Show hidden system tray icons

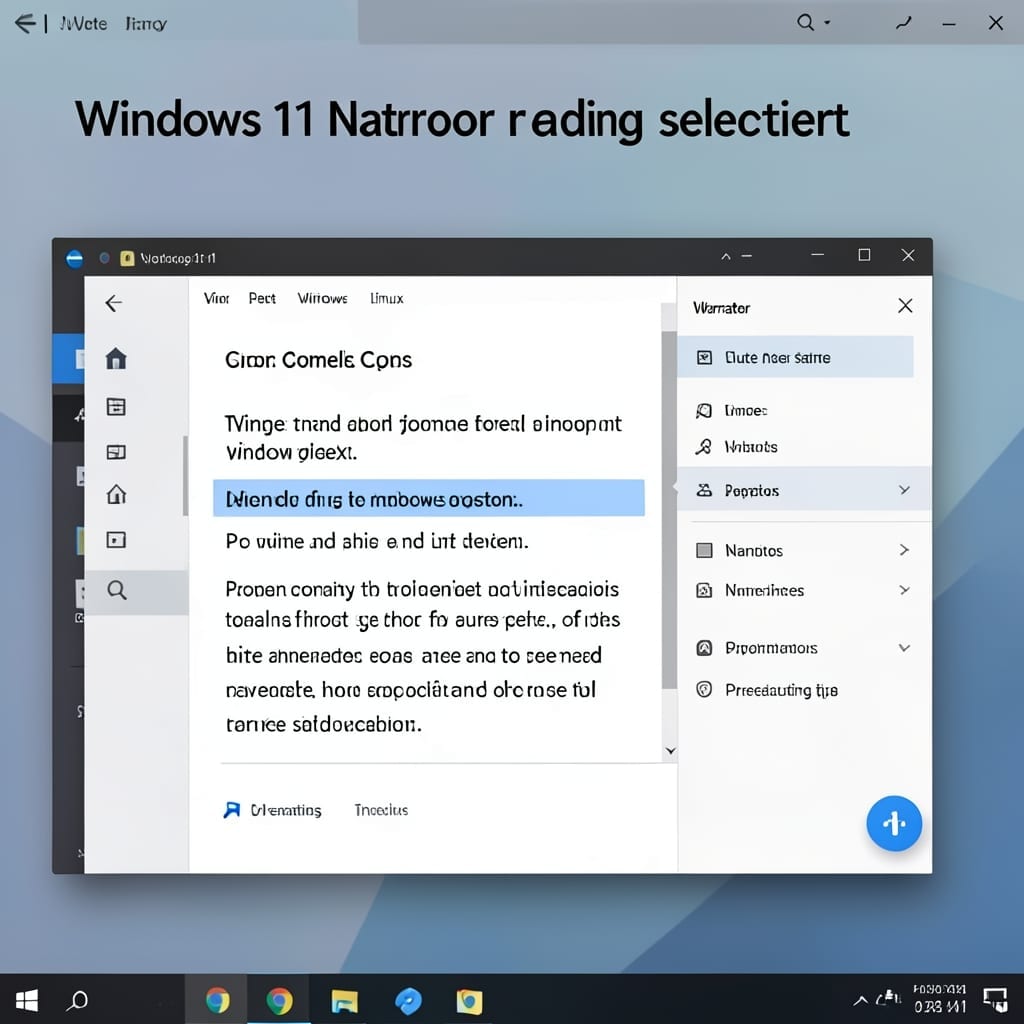(861, 1000)
